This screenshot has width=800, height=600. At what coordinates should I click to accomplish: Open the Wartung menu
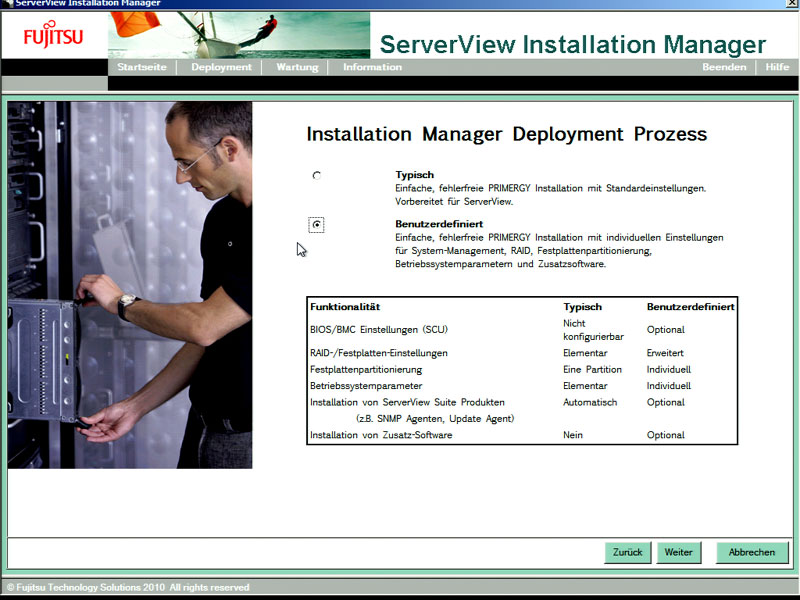click(x=297, y=67)
